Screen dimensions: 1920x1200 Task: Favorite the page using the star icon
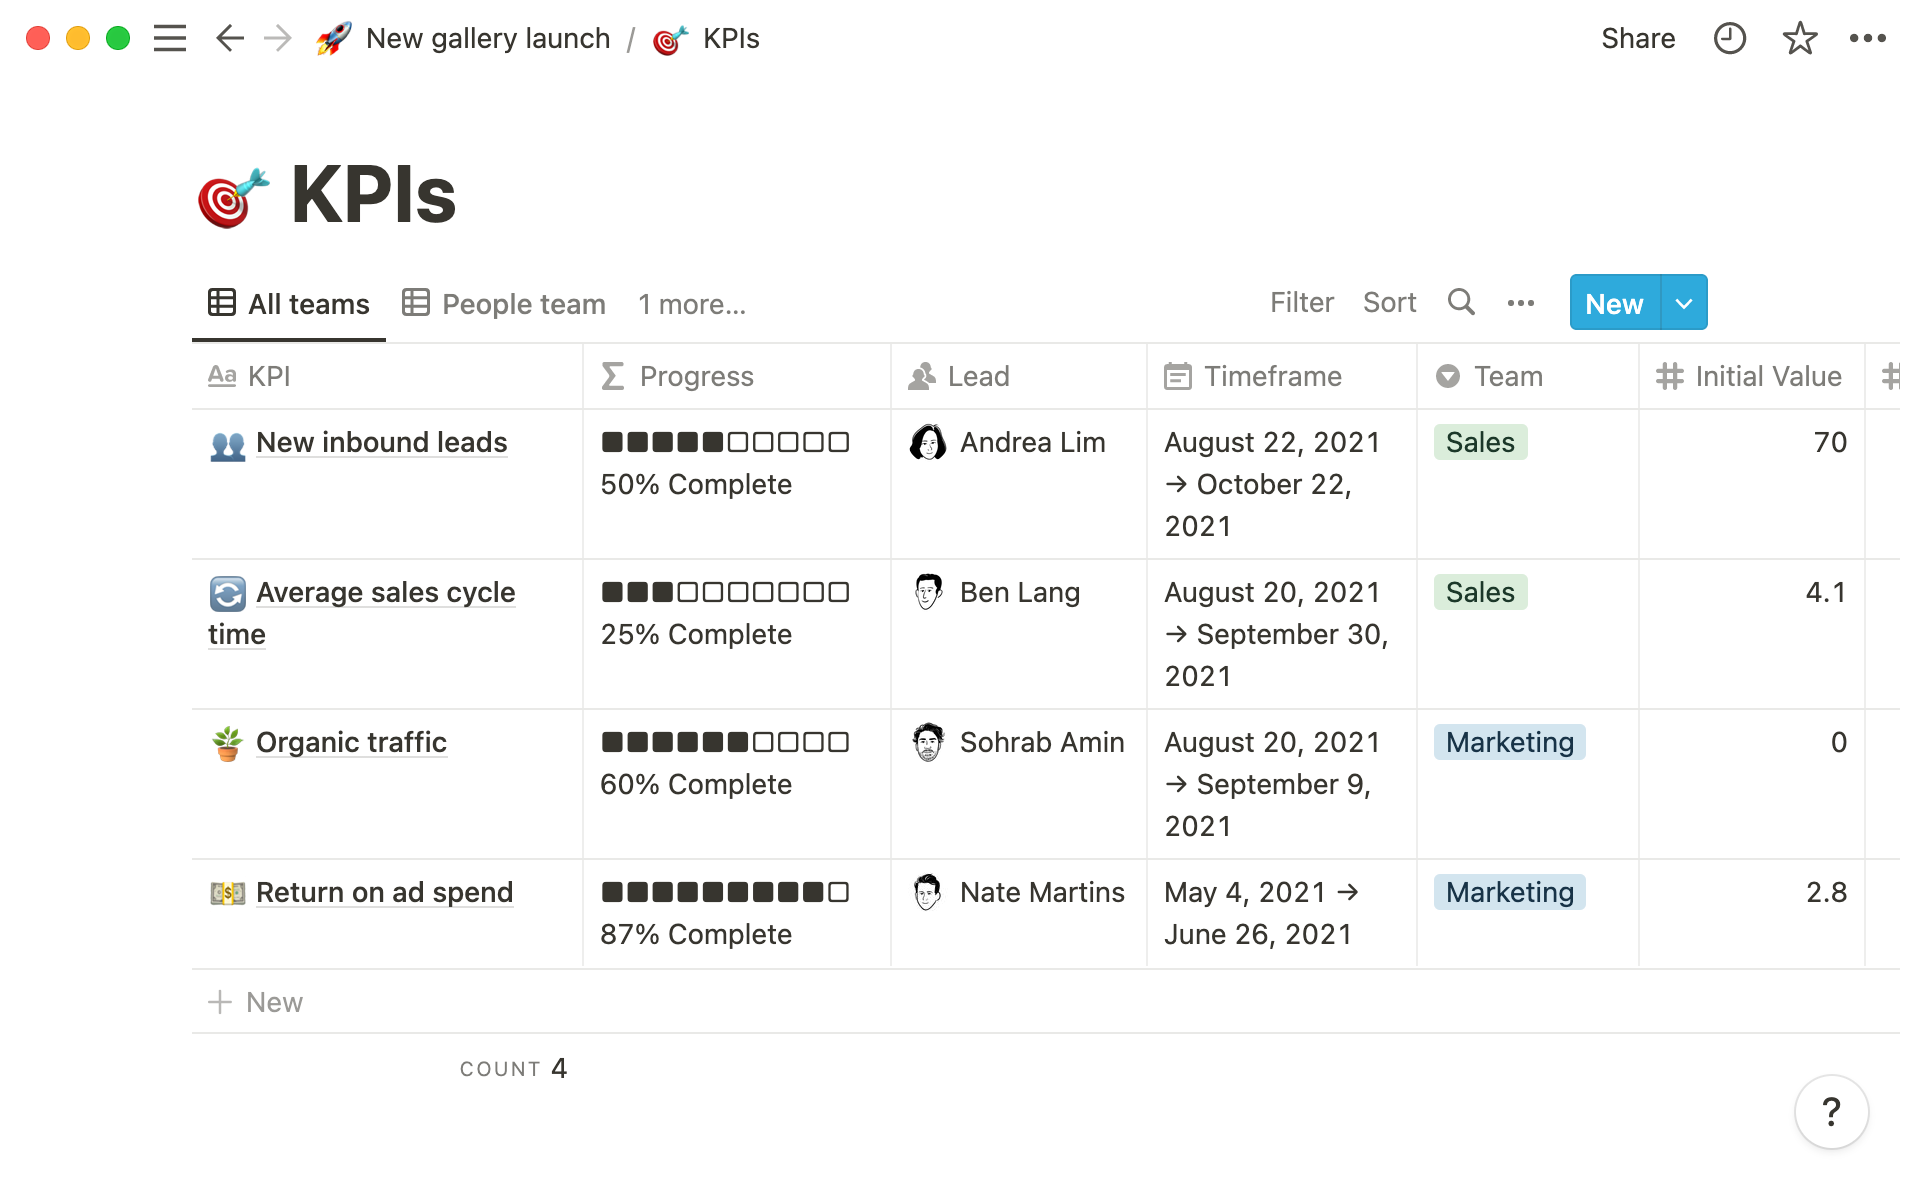[1799, 38]
